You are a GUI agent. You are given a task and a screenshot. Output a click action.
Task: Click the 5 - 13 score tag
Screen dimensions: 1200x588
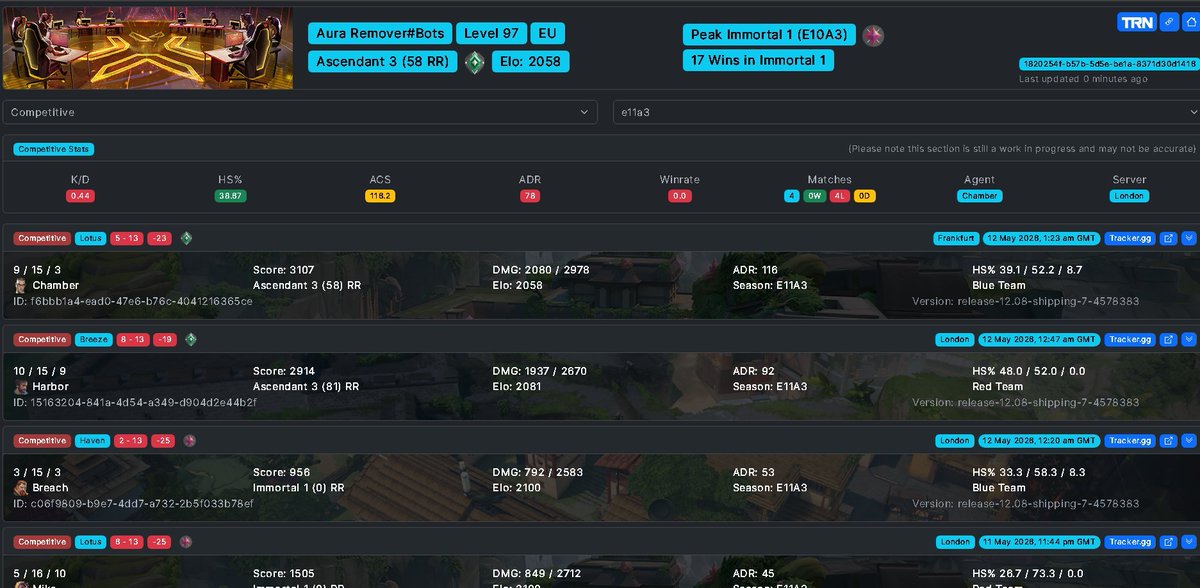[125, 238]
